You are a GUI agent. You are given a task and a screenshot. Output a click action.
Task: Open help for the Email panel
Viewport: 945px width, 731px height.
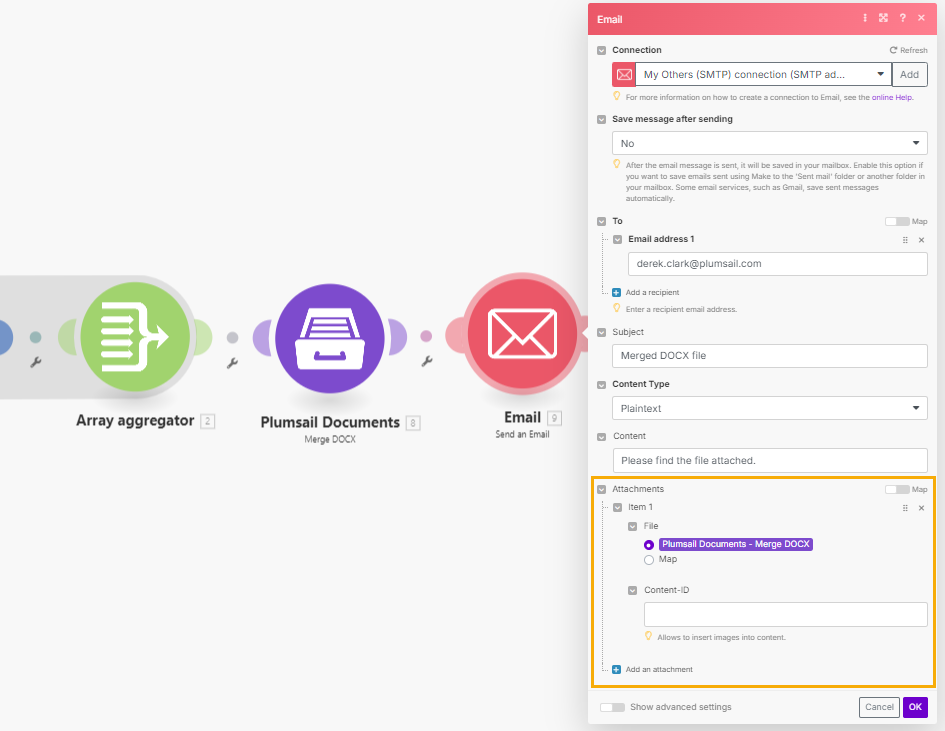tap(902, 18)
